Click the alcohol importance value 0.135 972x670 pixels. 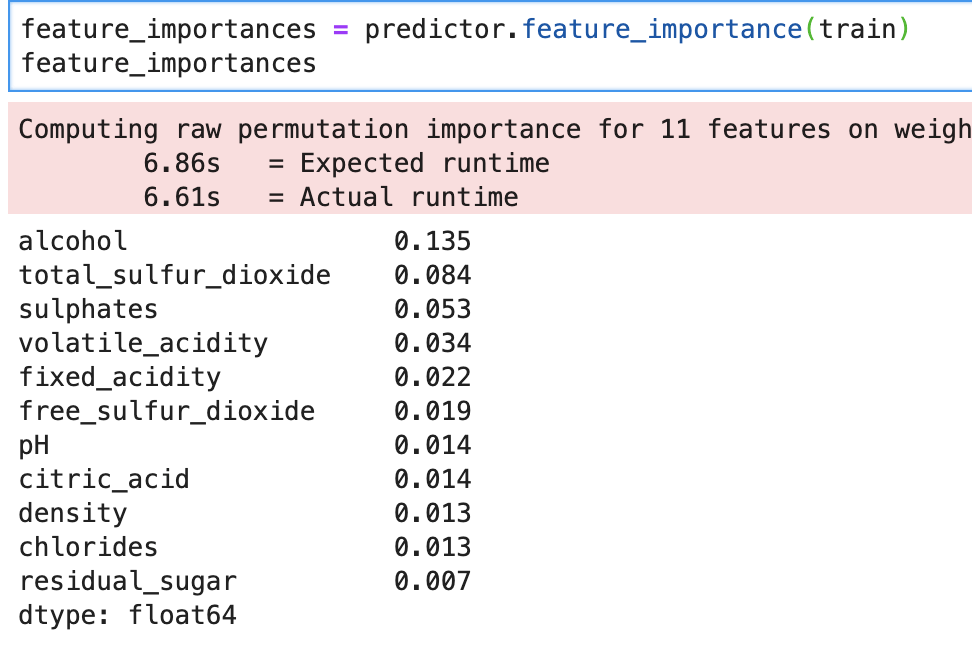pos(432,241)
